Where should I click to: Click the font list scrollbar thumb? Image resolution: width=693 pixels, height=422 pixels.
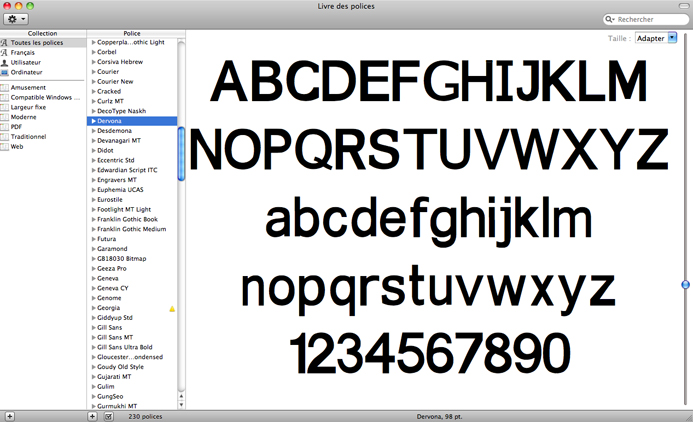click(181, 154)
